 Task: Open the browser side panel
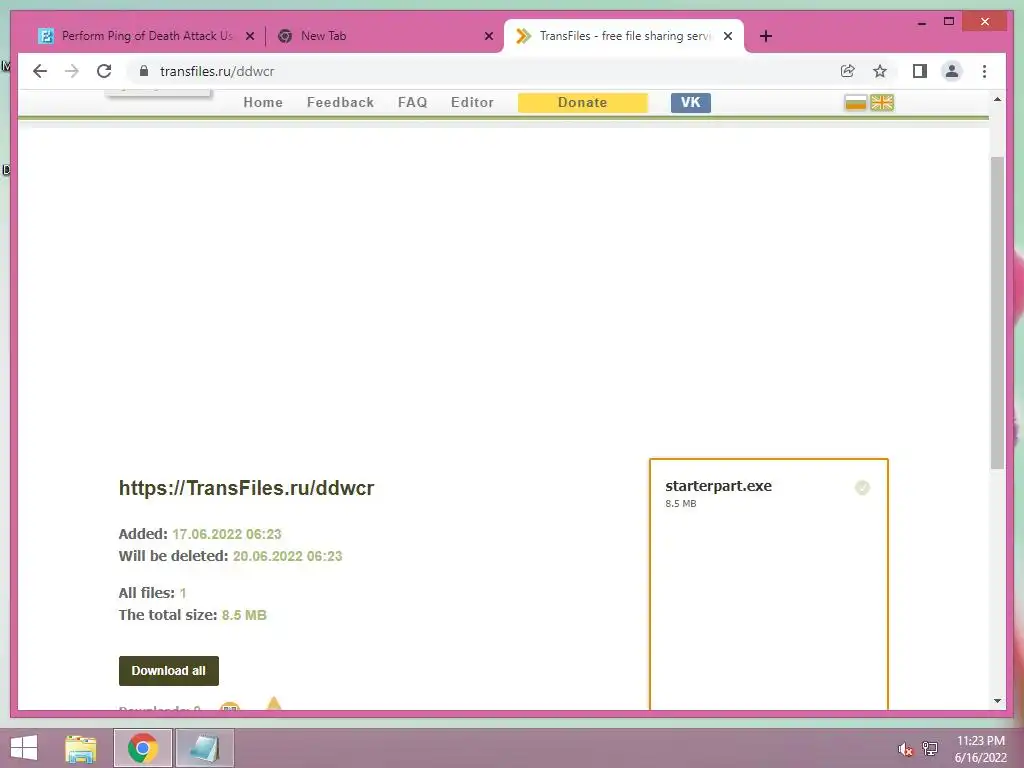[x=920, y=71]
